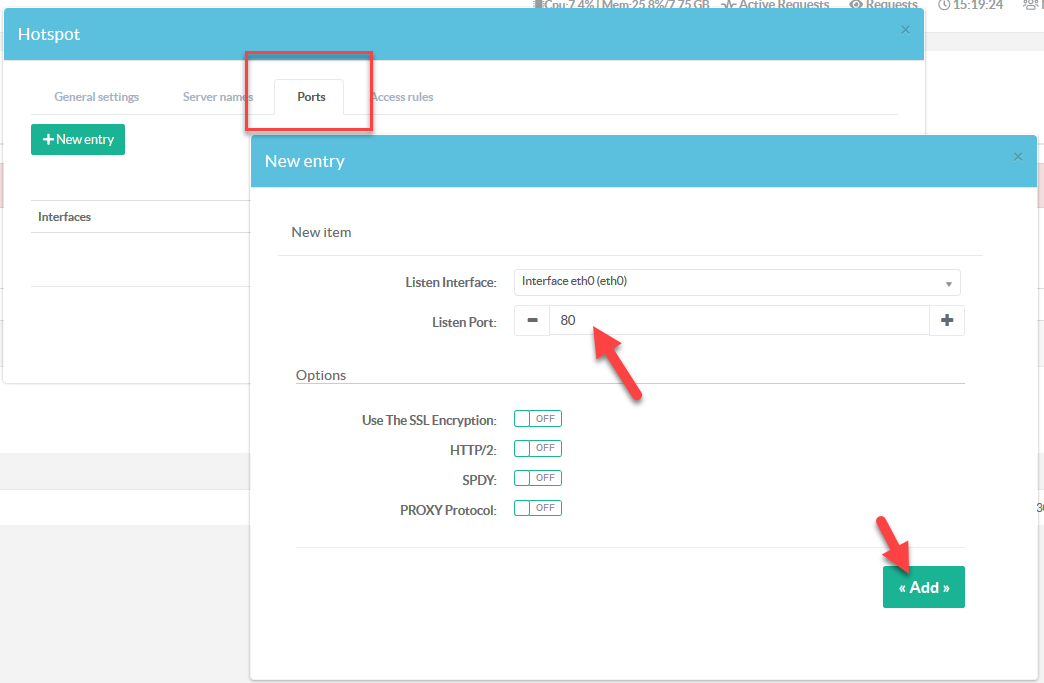Image resolution: width=1044 pixels, height=683 pixels.
Task: Close the New entry dialog
Action: (1018, 157)
